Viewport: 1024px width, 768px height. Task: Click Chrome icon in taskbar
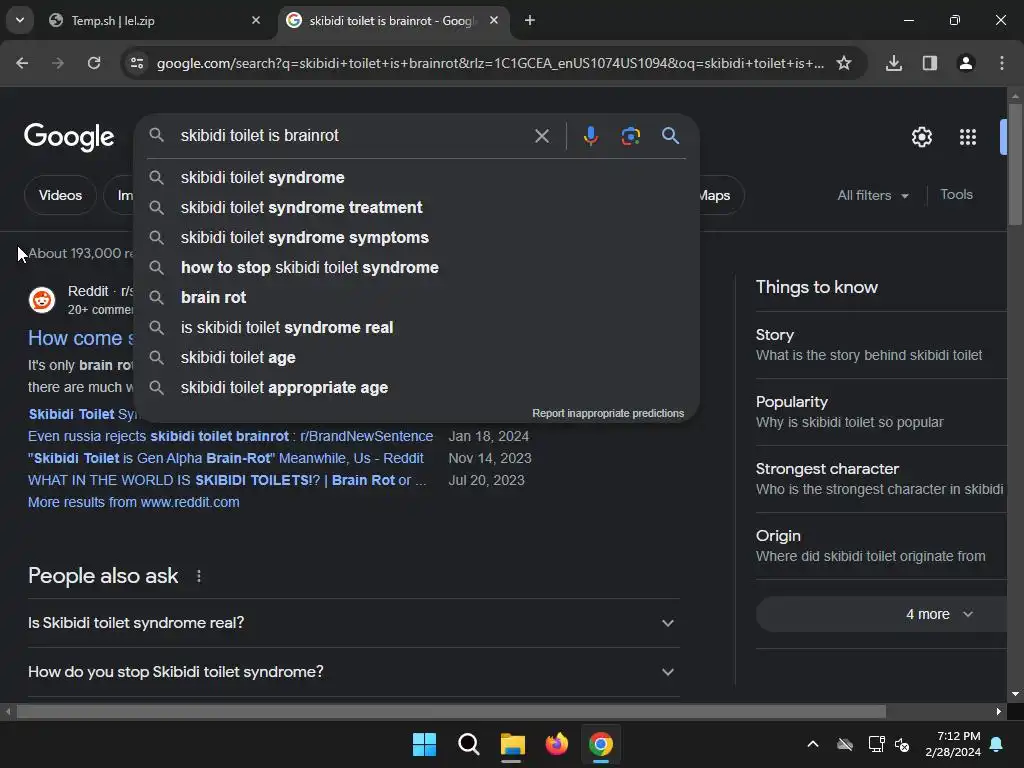click(601, 744)
